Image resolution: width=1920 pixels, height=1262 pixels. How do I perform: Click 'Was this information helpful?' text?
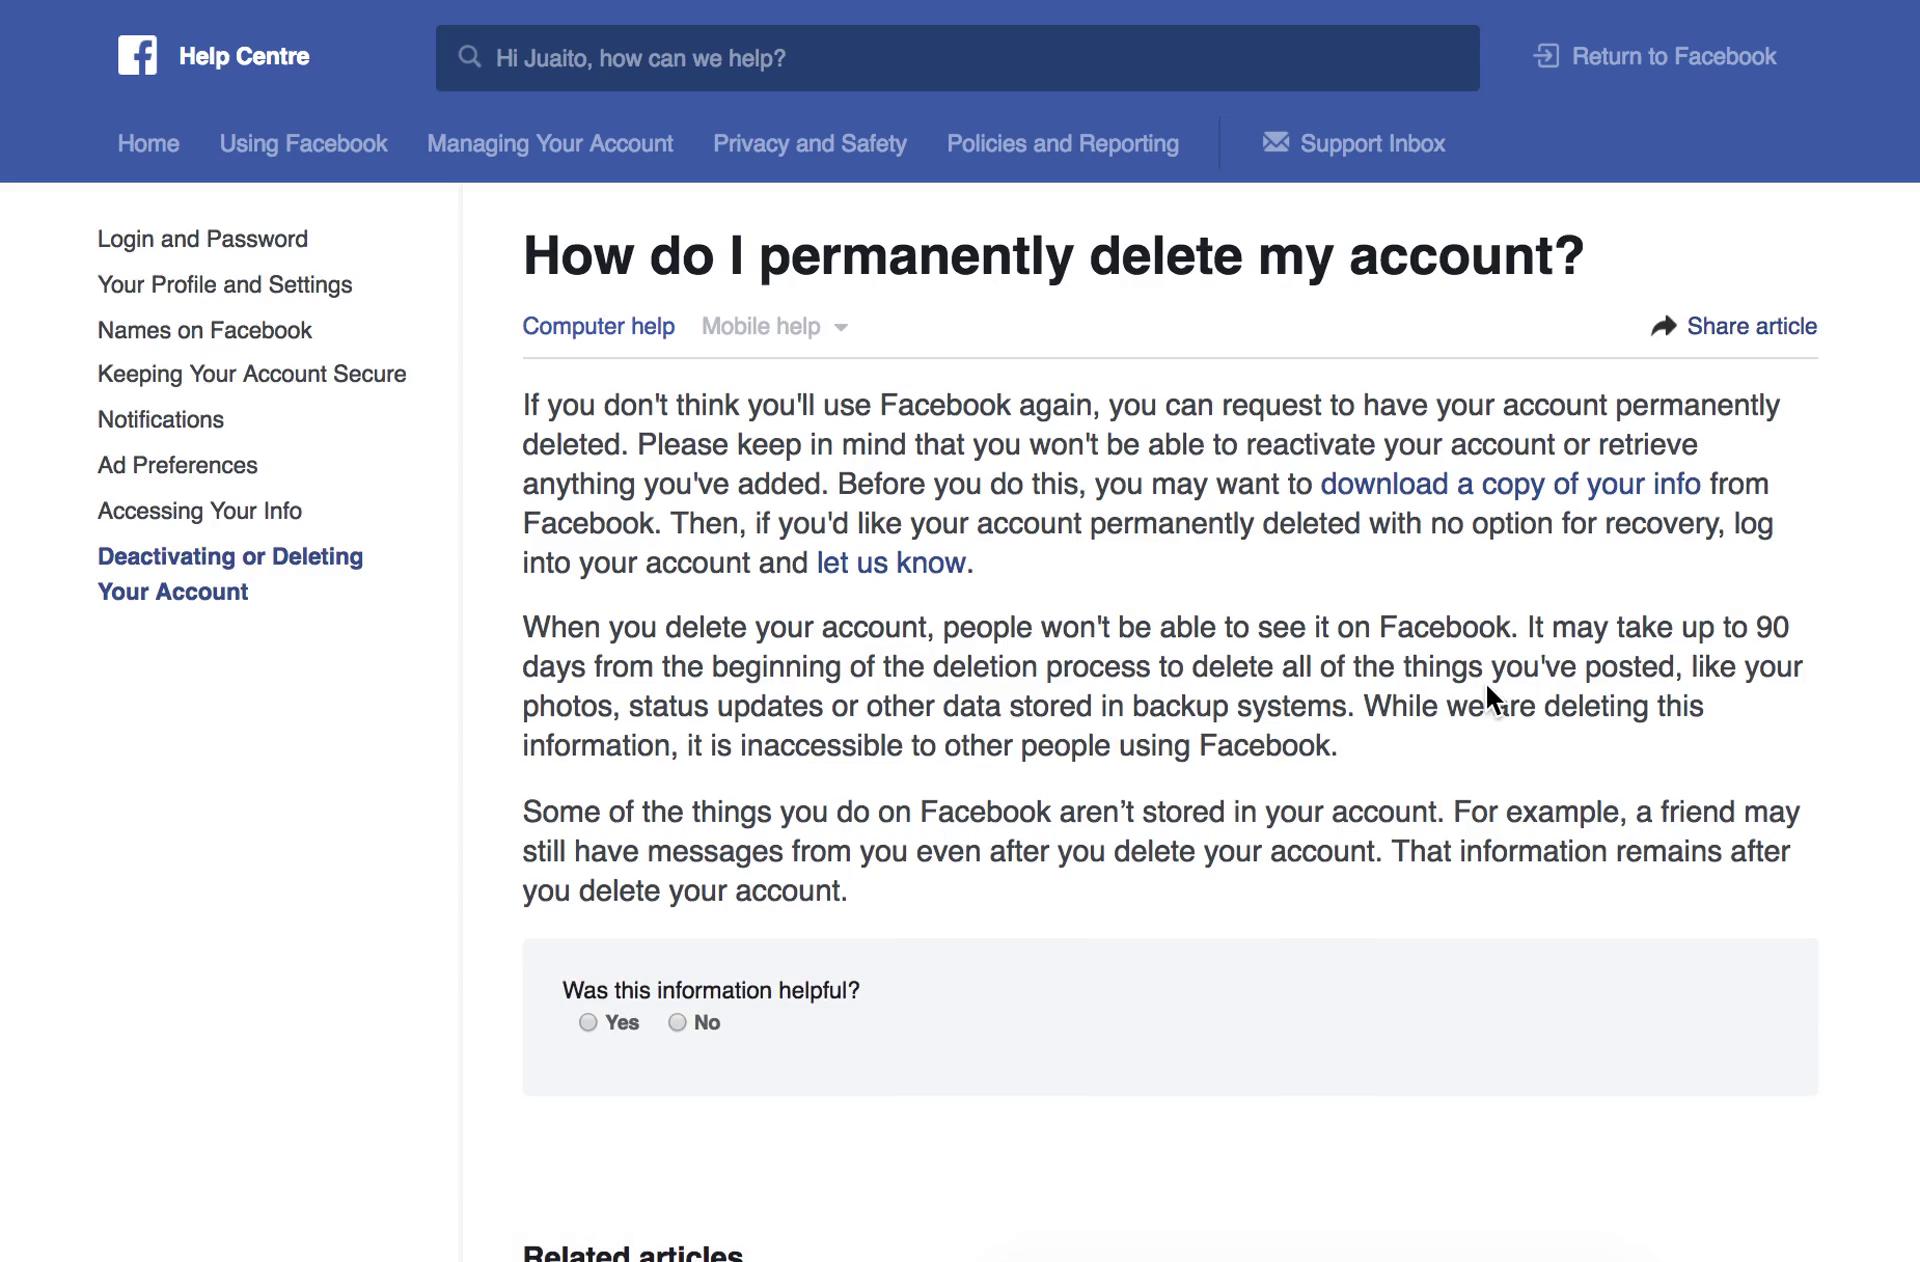(x=711, y=990)
